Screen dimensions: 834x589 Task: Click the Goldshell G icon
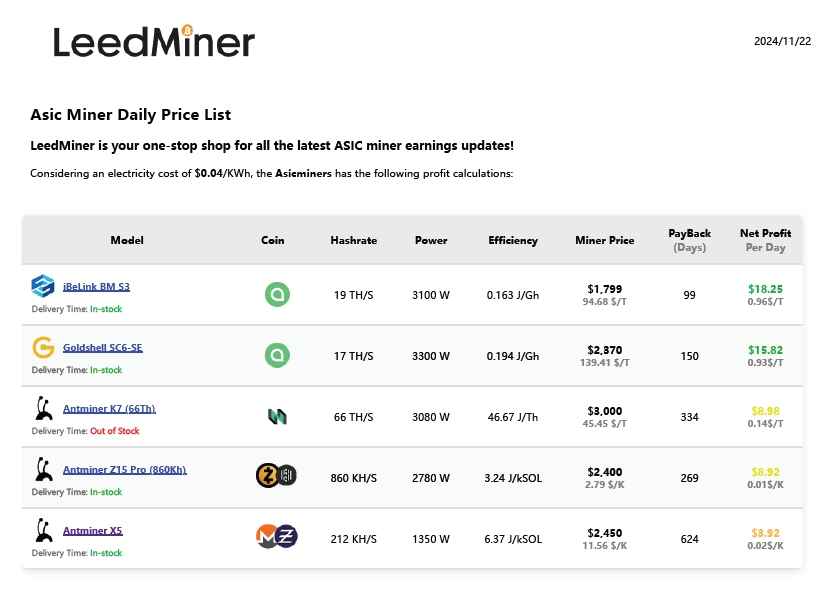coord(41,347)
